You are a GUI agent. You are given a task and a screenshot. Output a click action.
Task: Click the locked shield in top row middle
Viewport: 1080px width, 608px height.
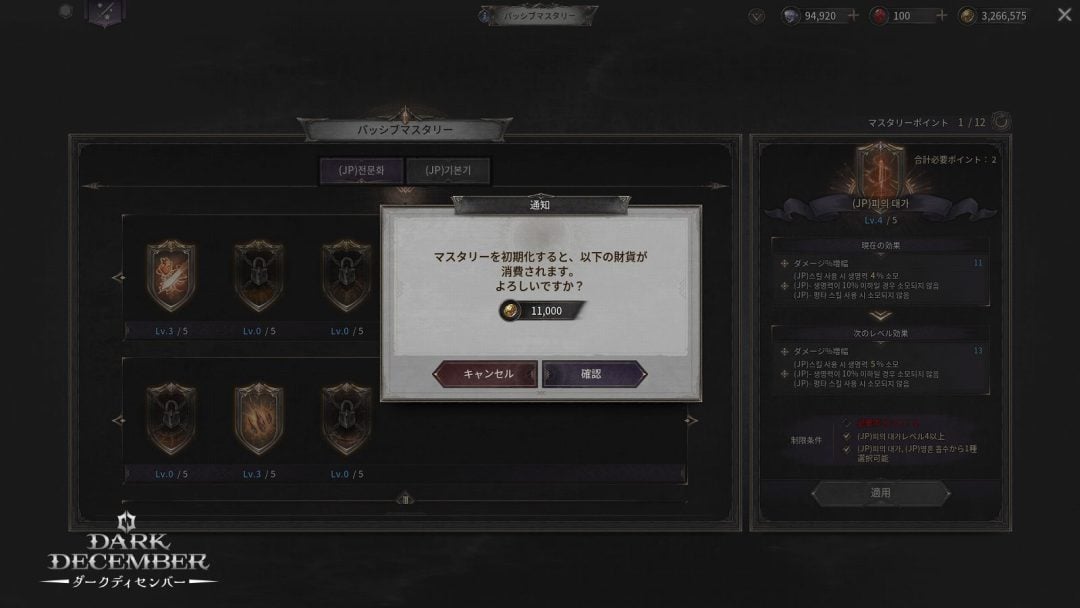coord(259,275)
